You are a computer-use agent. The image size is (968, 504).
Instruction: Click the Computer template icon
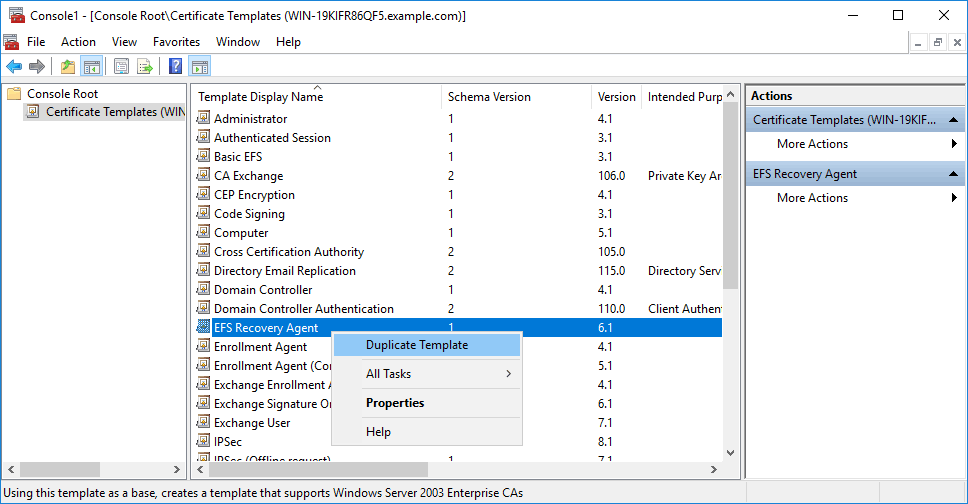203,232
